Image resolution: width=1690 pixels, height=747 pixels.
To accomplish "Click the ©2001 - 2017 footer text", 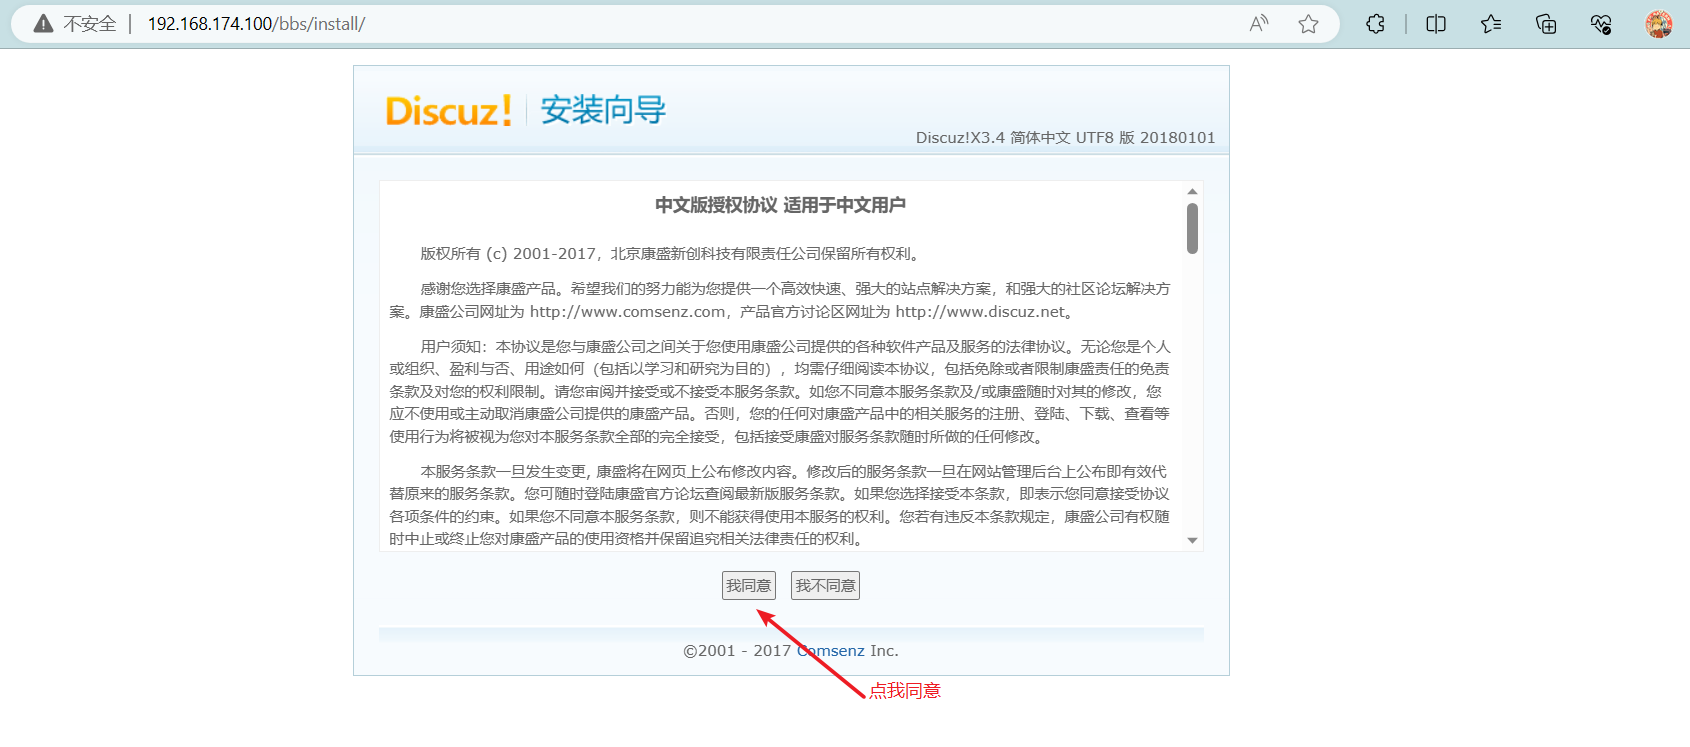I will coord(737,651).
